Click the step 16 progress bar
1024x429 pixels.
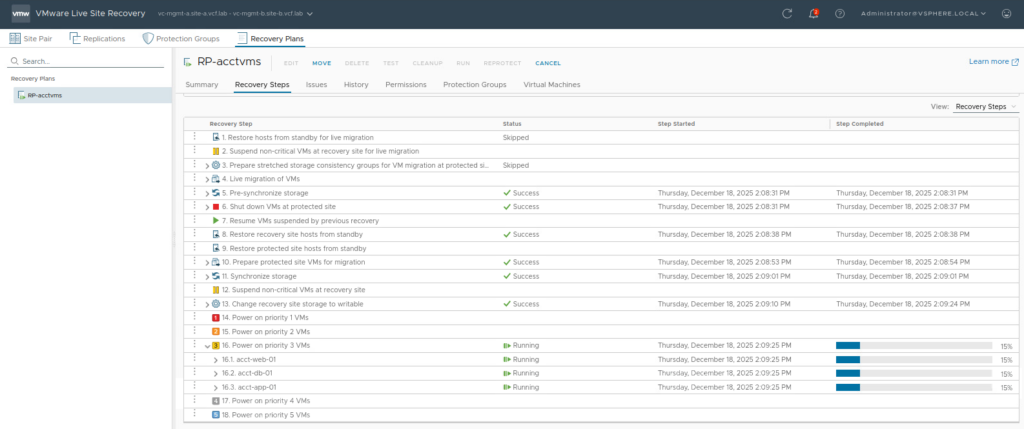[913, 345]
